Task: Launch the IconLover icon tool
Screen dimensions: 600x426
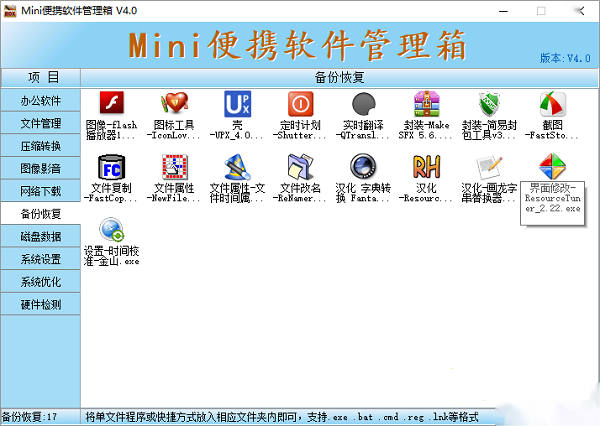Action: [x=174, y=104]
